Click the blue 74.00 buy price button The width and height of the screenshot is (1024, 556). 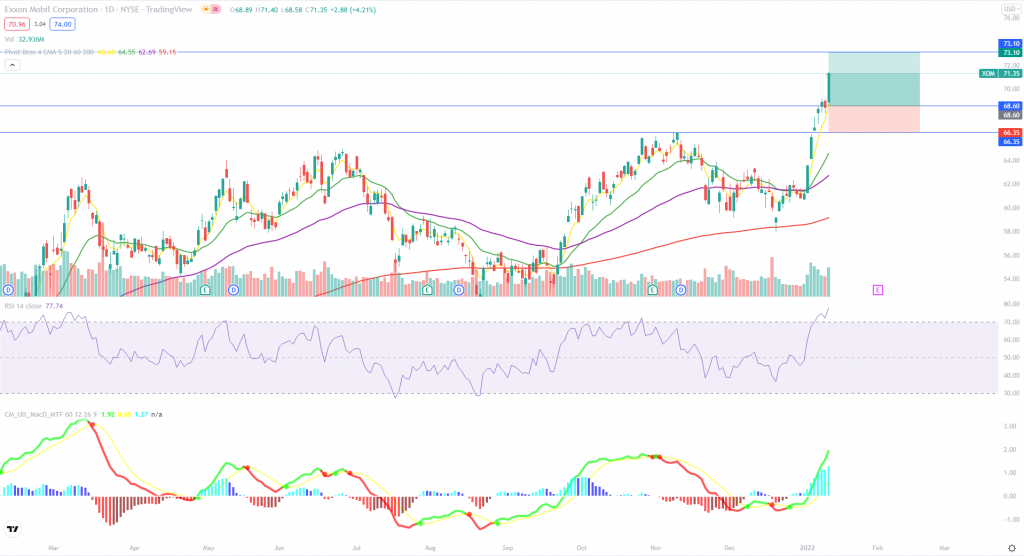click(x=62, y=24)
